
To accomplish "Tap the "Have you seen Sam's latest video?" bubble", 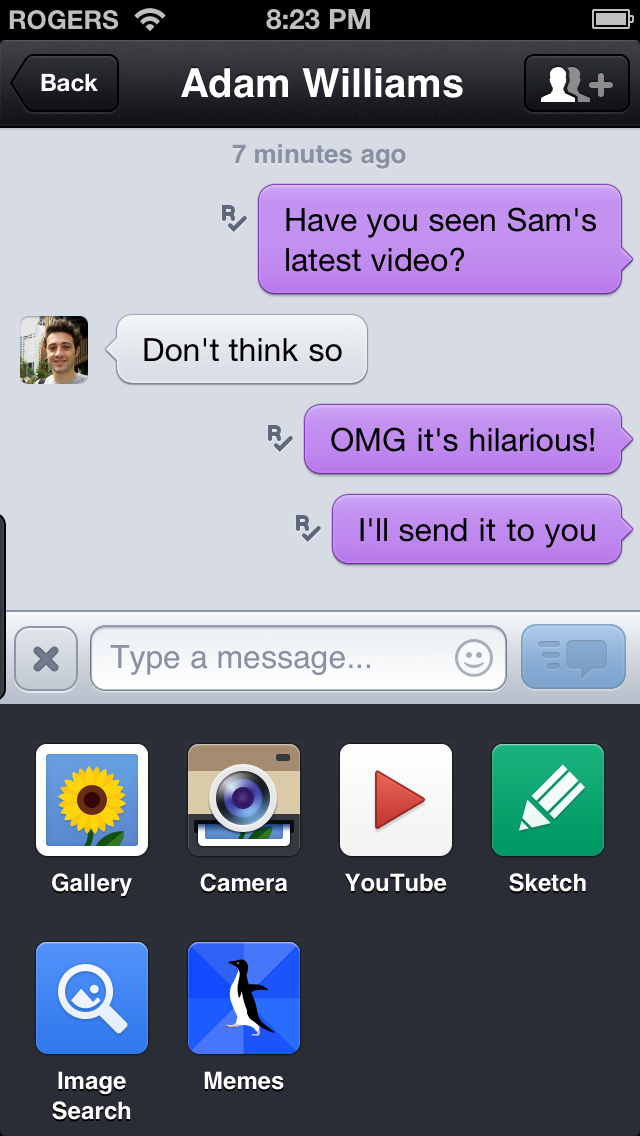I will coord(440,240).
